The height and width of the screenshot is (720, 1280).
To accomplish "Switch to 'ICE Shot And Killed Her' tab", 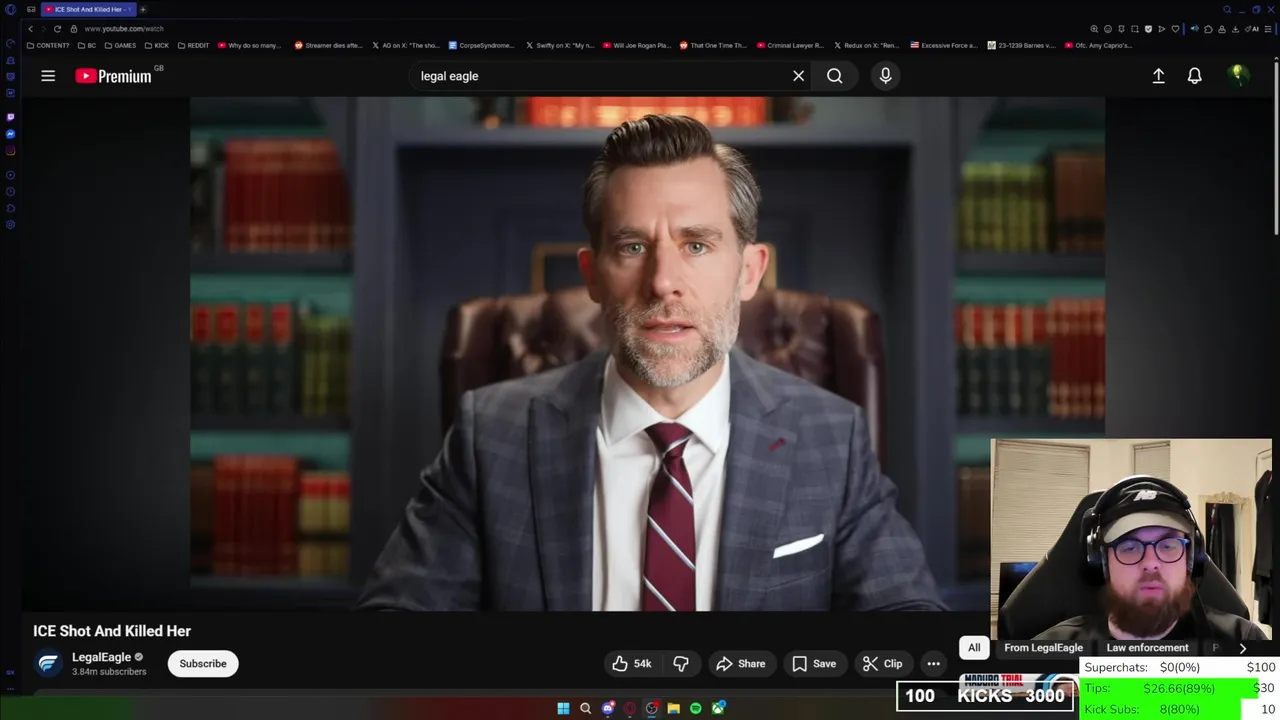I will [87, 9].
